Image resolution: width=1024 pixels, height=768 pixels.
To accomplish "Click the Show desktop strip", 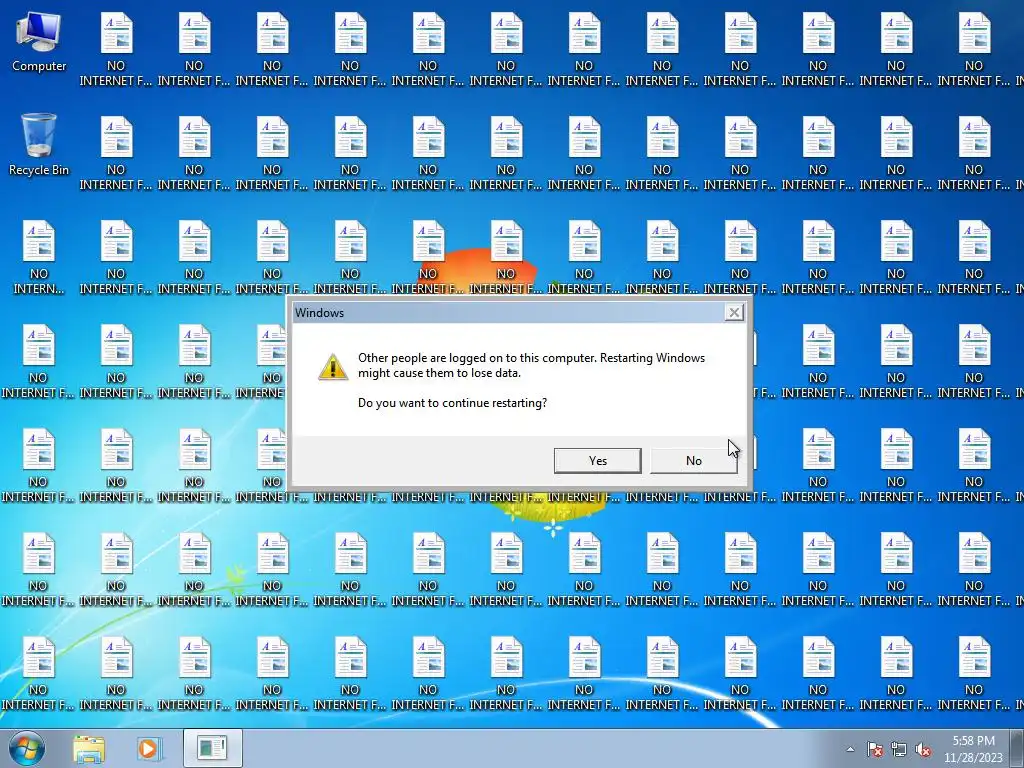I will 1017,748.
